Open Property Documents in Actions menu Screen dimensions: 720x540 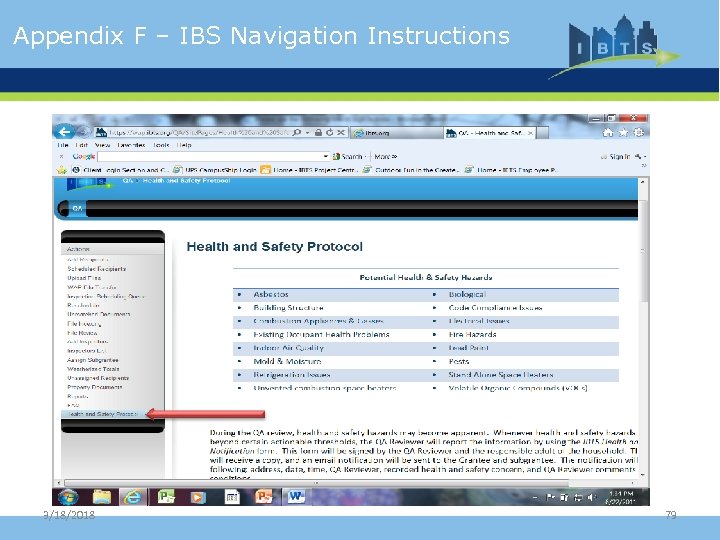point(95,387)
